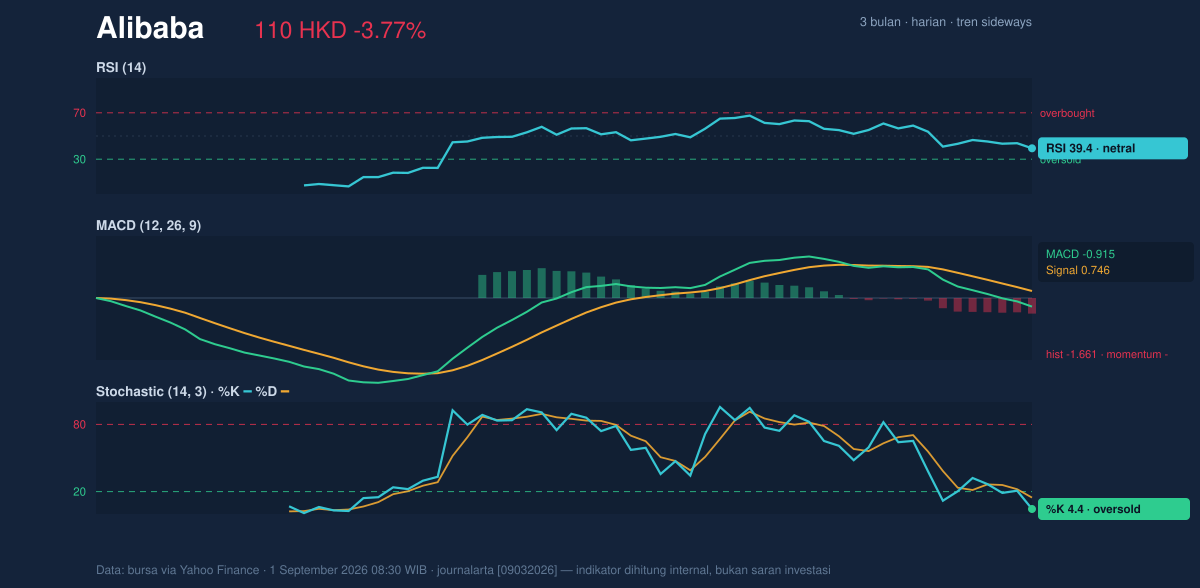Click the 'RSI 39.4 · netral' badge
Screen dimensions: 1200x588
click(x=1113, y=148)
